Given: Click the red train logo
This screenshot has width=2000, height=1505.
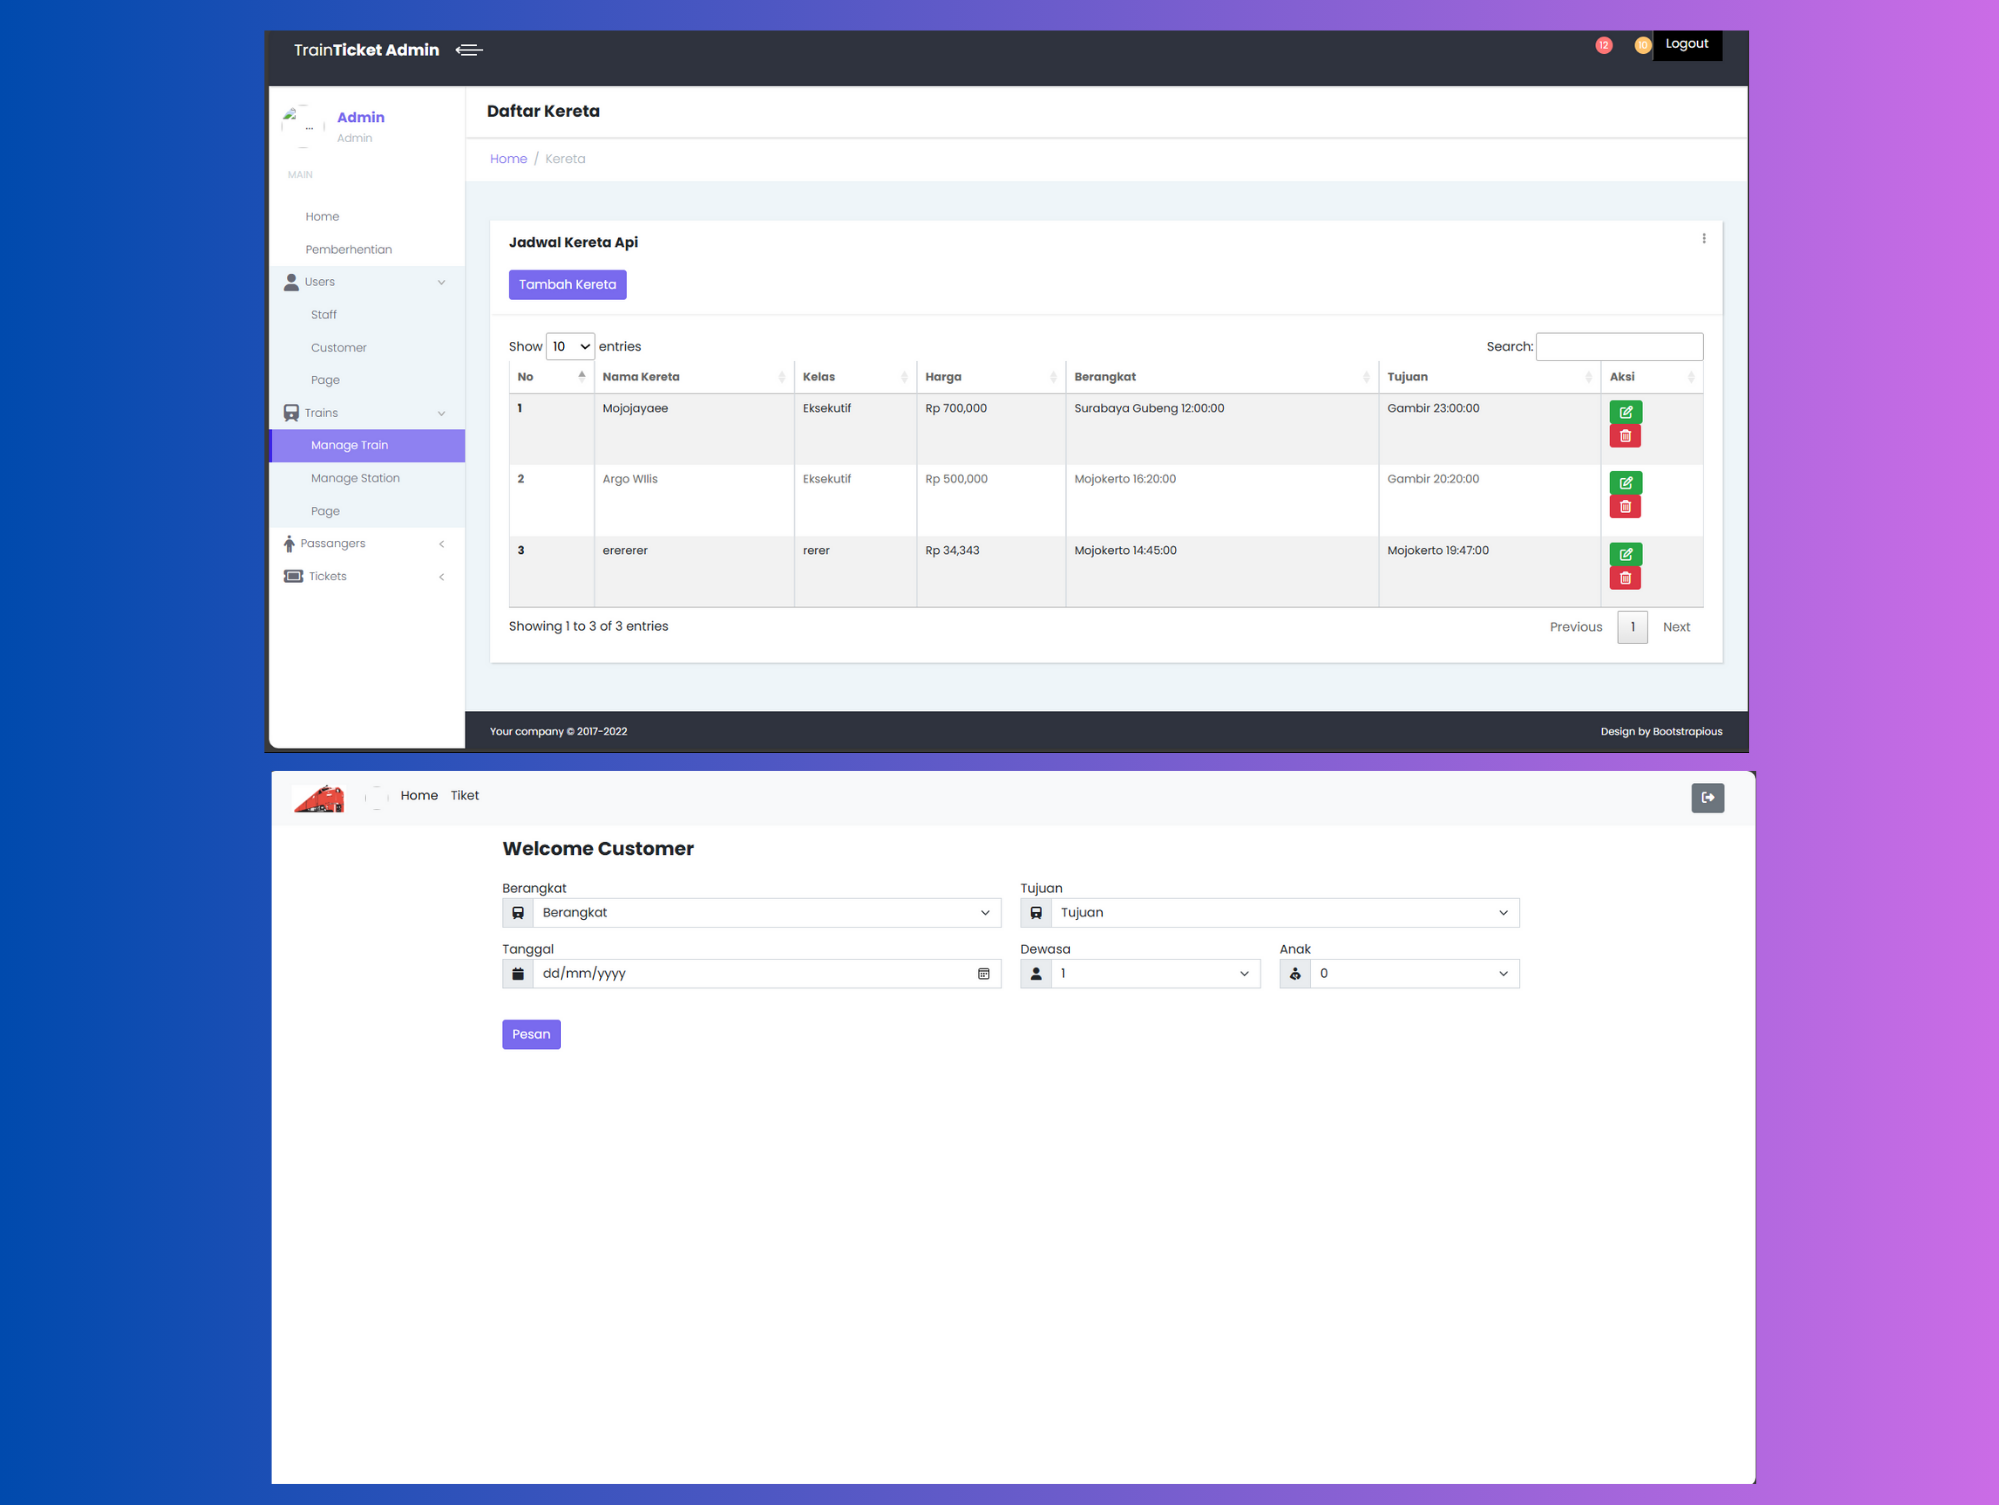Looking at the screenshot, I should pyautogui.click(x=319, y=798).
